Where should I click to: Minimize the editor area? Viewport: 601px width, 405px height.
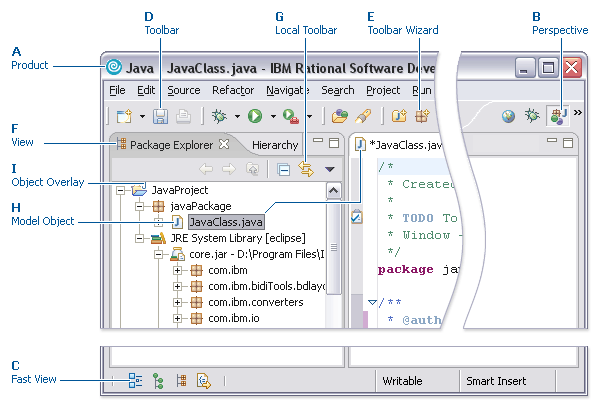tap(552, 141)
